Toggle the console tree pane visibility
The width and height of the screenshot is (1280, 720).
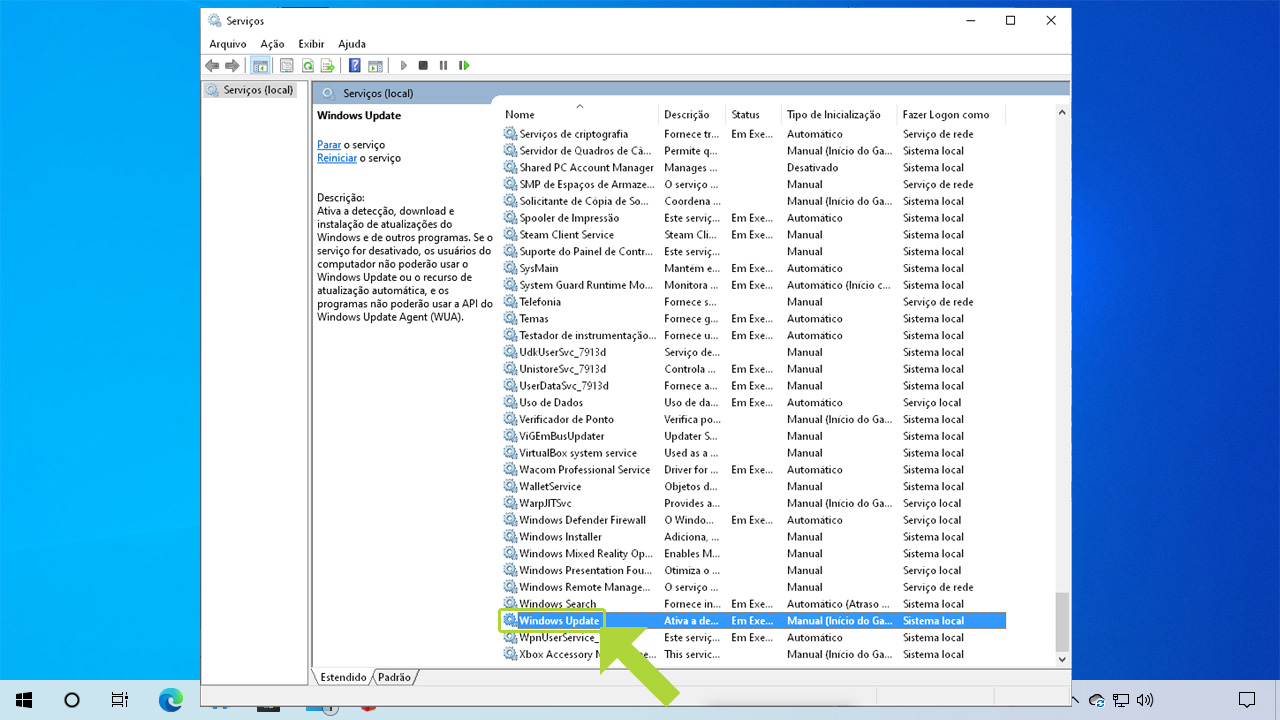click(x=260, y=65)
